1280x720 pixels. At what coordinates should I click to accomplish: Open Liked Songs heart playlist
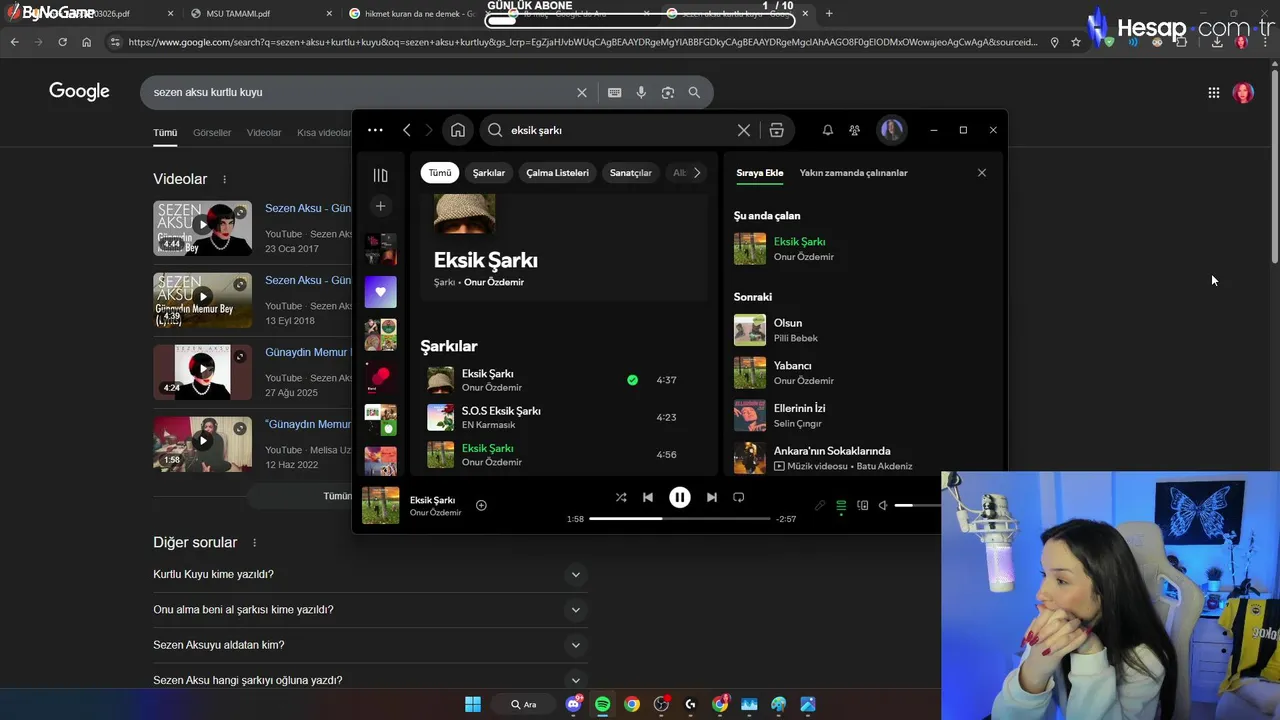pyautogui.click(x=380, y=292)
